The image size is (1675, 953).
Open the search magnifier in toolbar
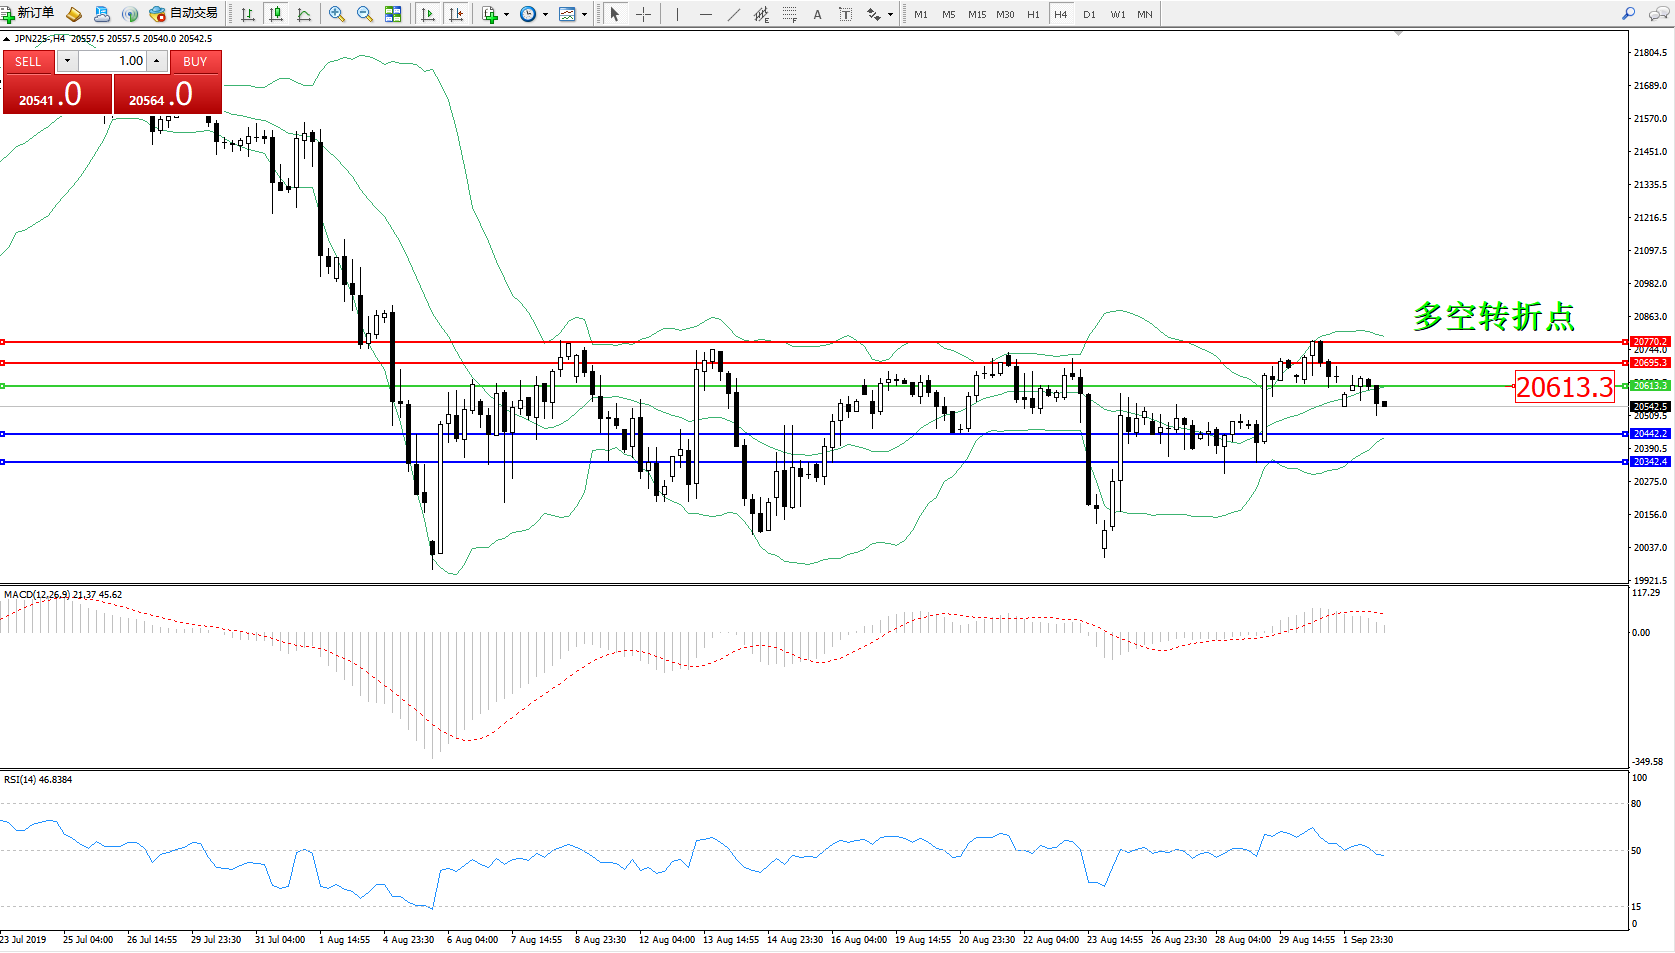[1628, 14]
